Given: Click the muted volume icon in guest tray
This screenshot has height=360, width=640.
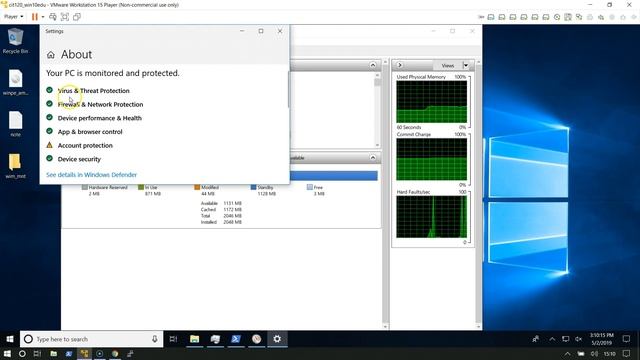Looking at the screenshot, I should (x=578, y=339).
